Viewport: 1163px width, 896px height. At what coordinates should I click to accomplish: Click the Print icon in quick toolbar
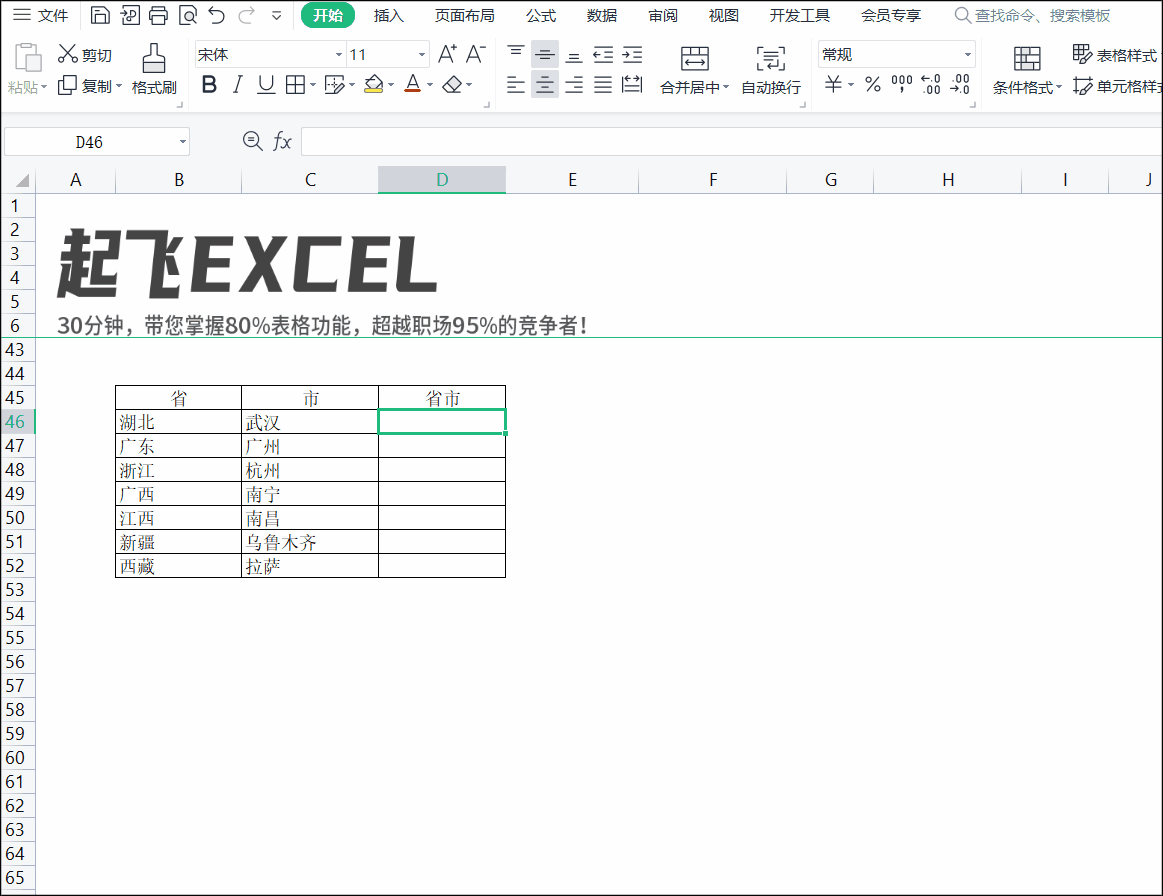(159, 15)
